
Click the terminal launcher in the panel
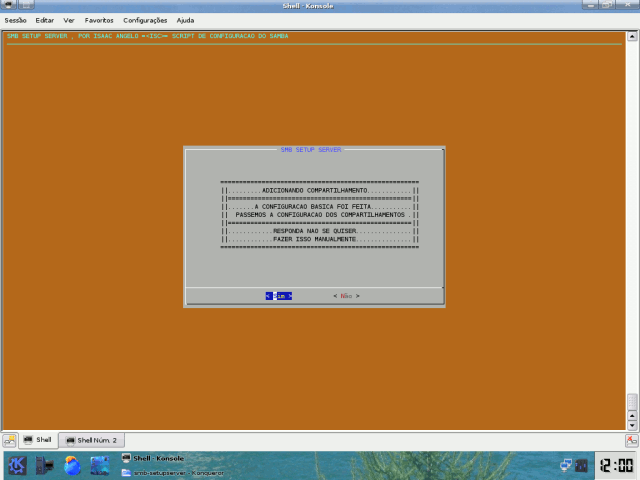tap(44, 465)
